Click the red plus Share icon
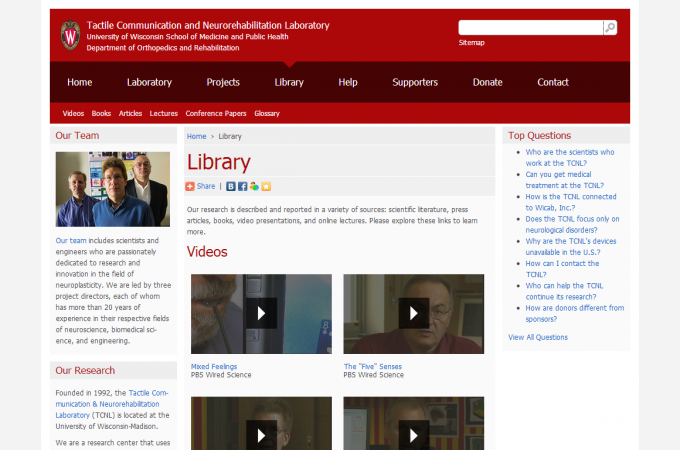 [x=190, y=186]
